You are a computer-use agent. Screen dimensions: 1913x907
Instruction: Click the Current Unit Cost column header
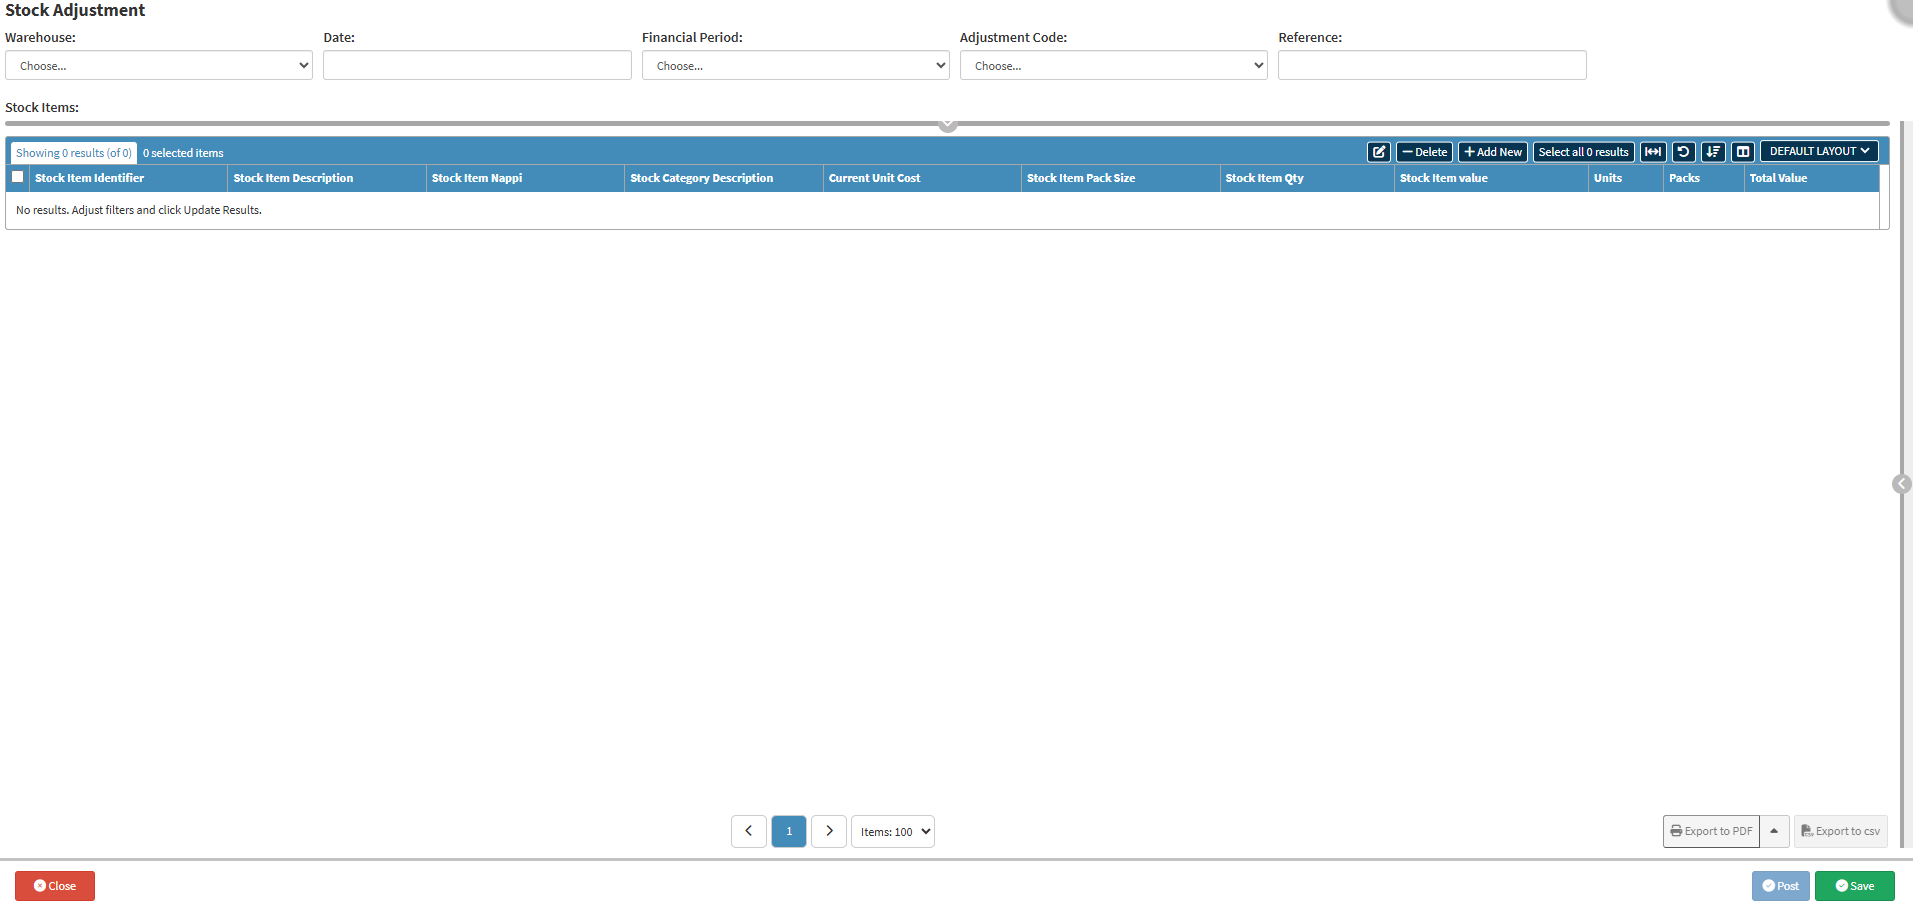click(874, 178)
